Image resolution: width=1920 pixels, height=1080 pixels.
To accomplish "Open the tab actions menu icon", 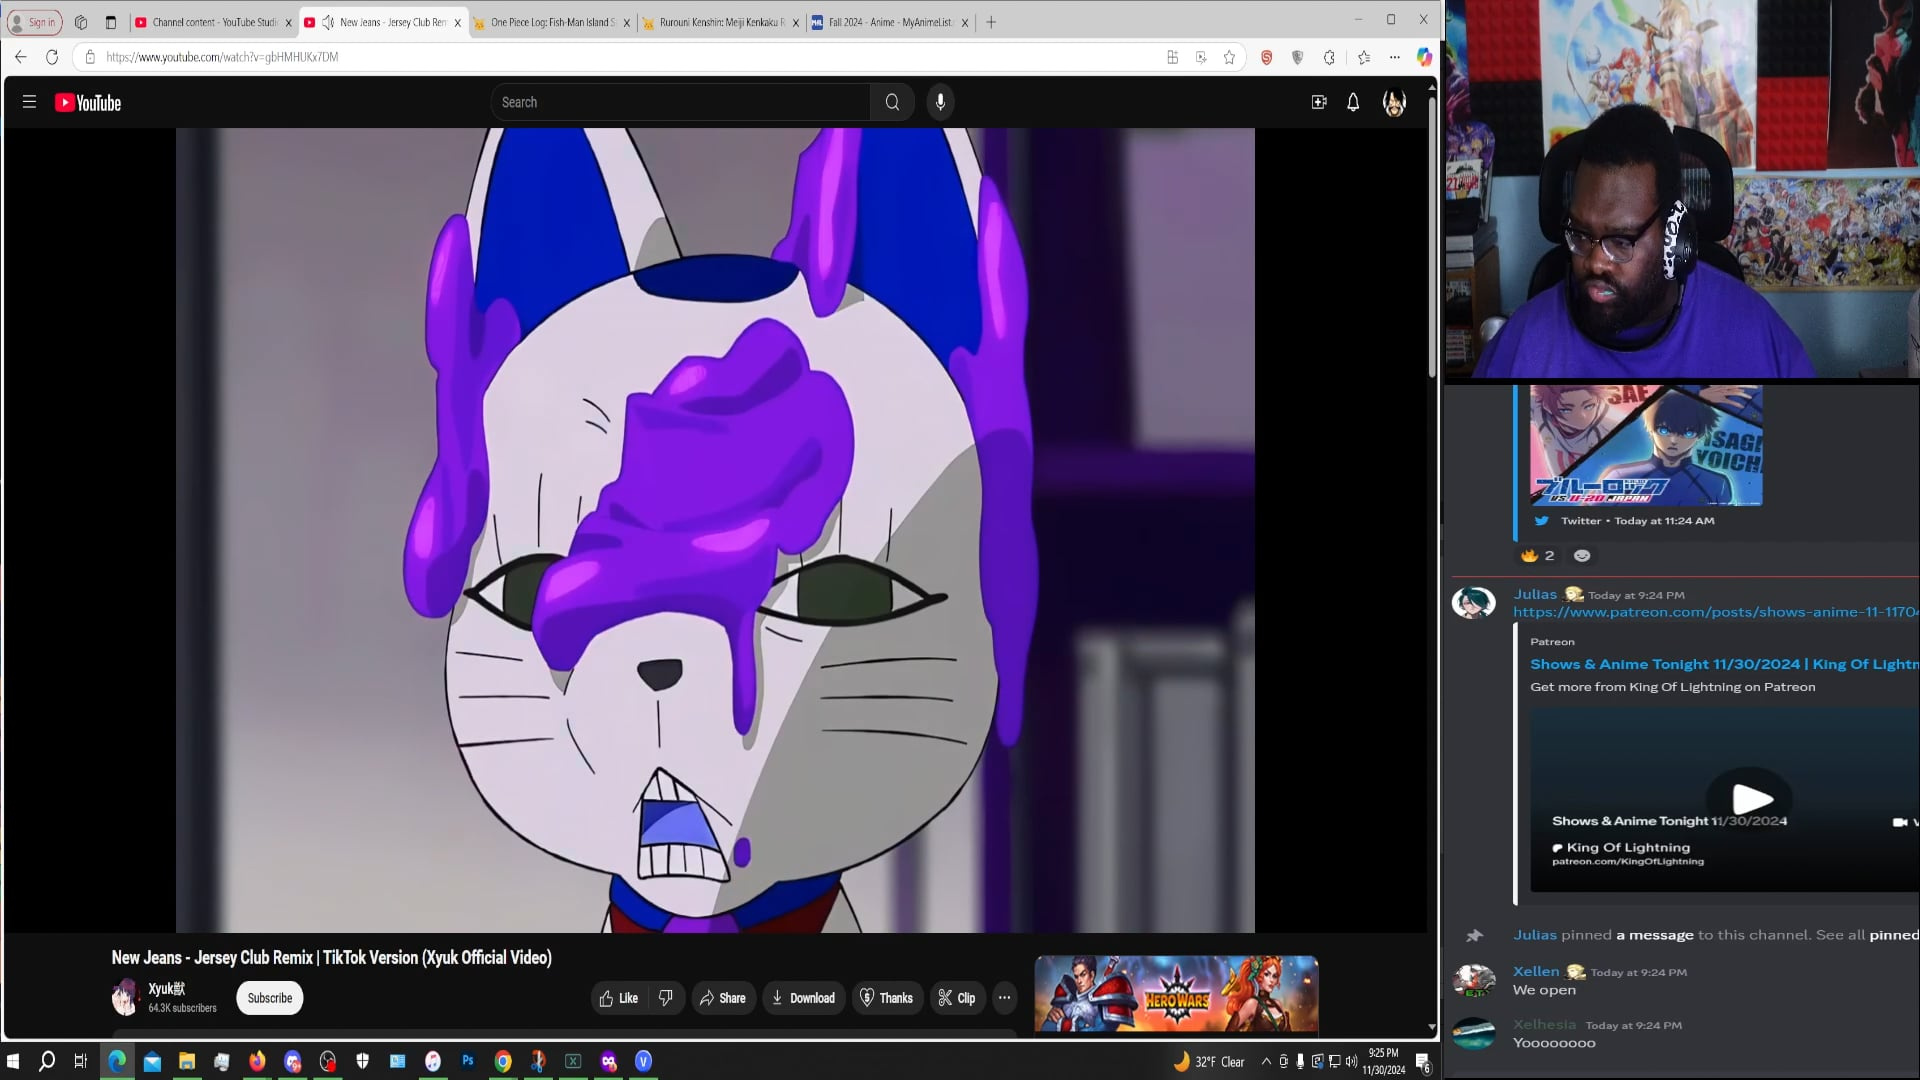I will coord(111,22).
